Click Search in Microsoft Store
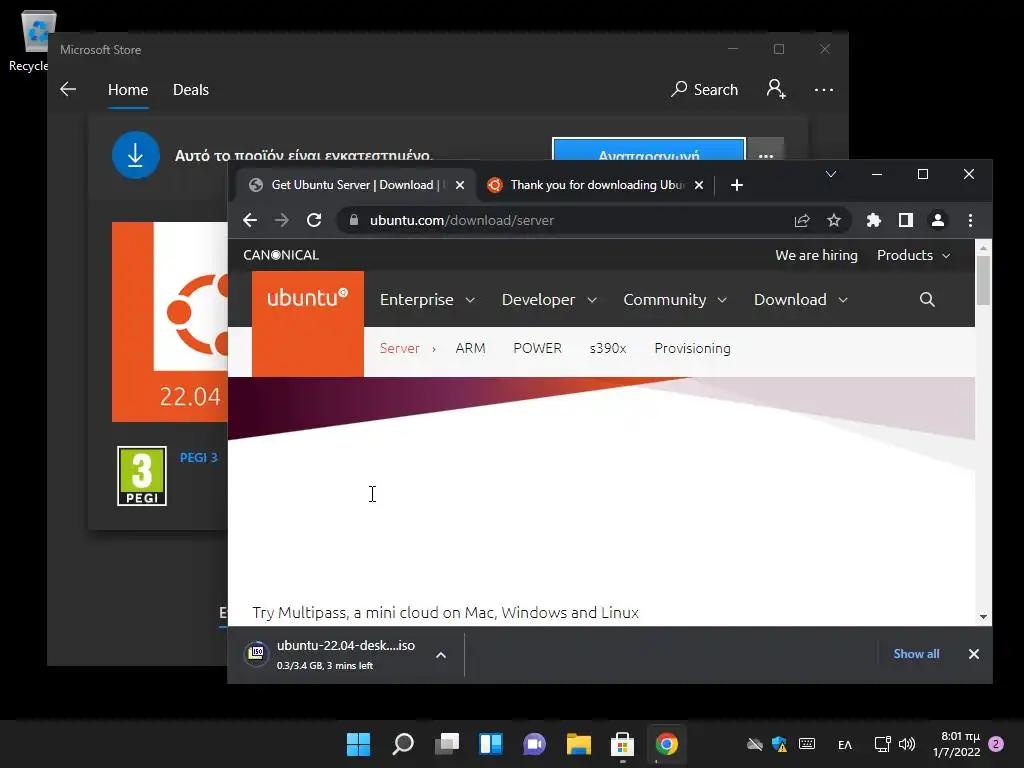Image resolution: width=1024 pixels, height=768 pixels. click(704, 89)
